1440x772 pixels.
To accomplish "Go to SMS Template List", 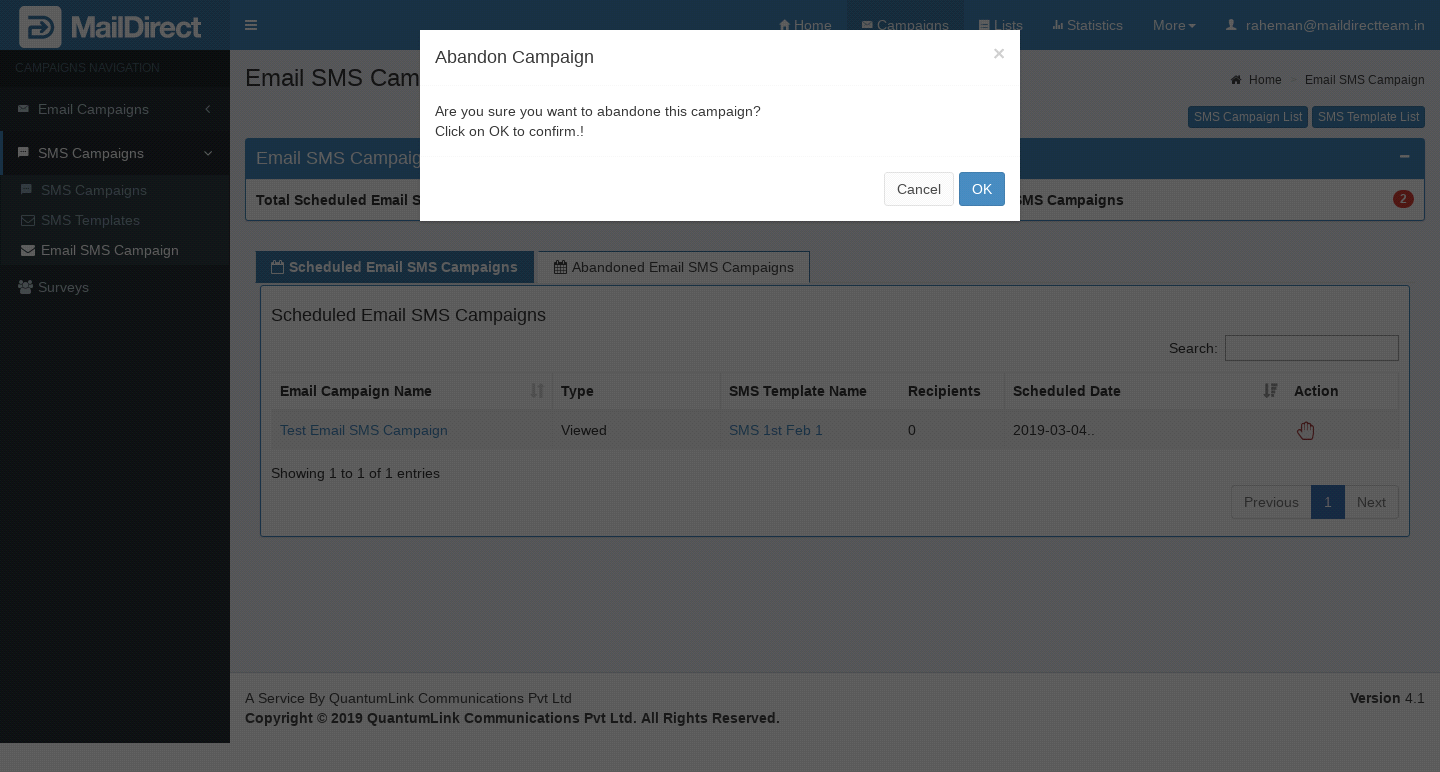I will (x=1367, y=117).
